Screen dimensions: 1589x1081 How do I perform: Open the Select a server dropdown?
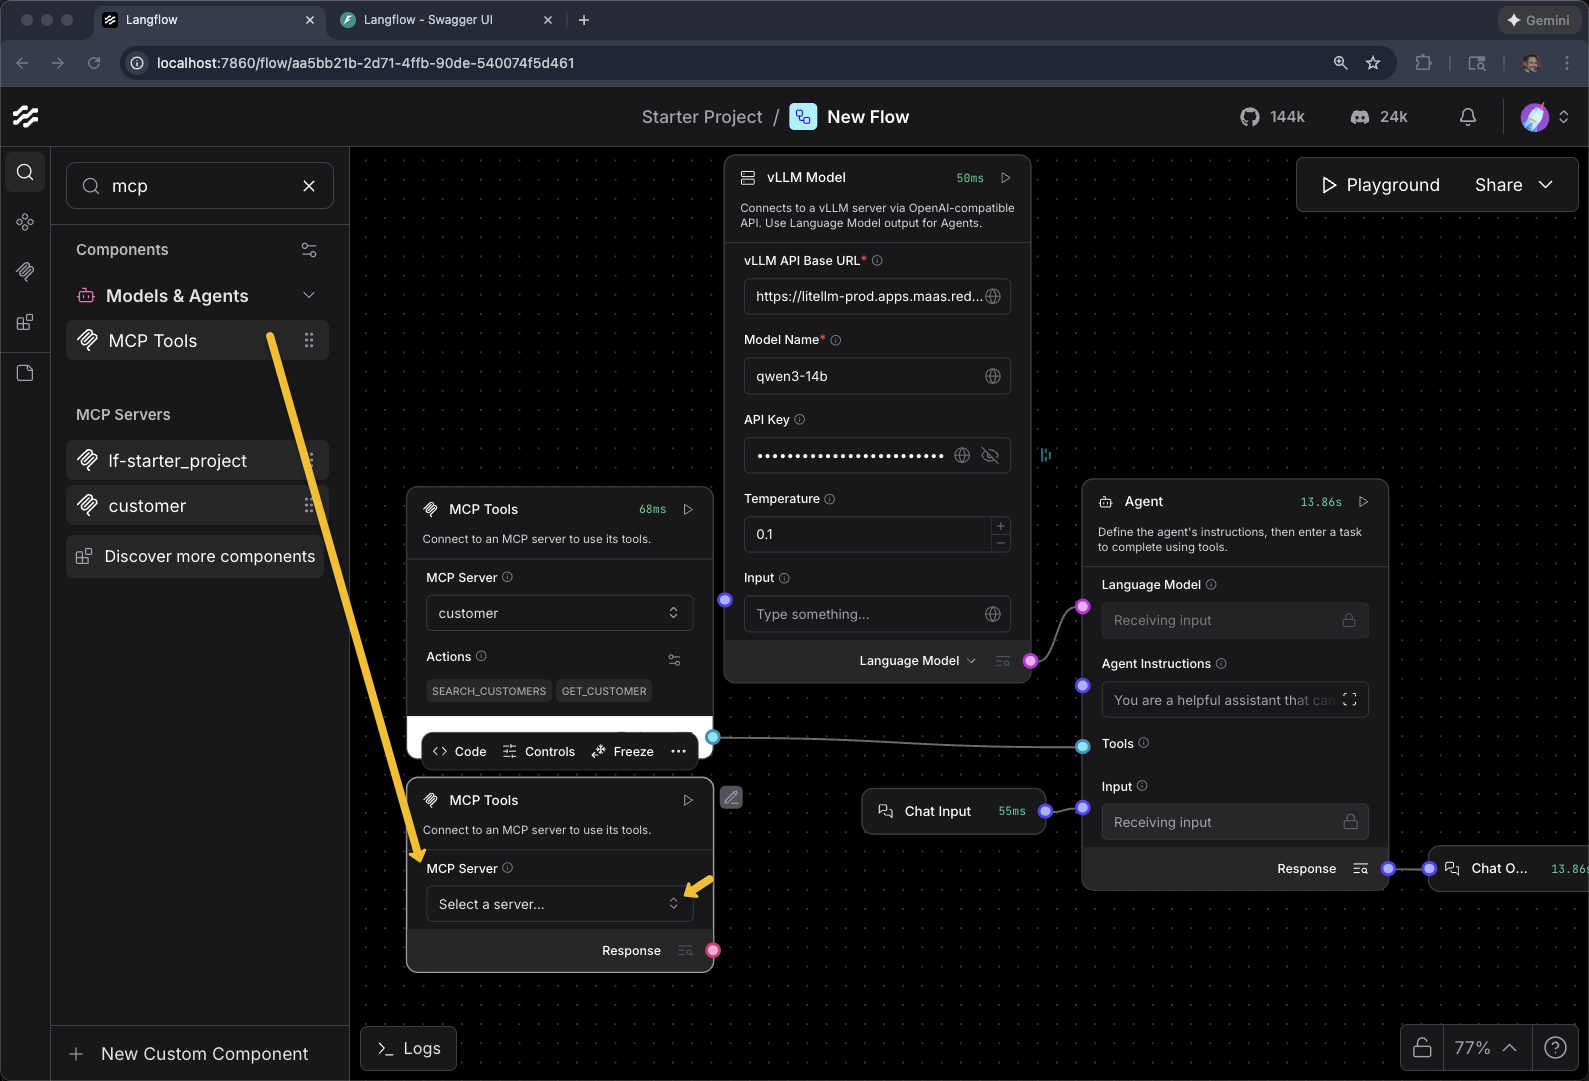[x=559, y=904]
